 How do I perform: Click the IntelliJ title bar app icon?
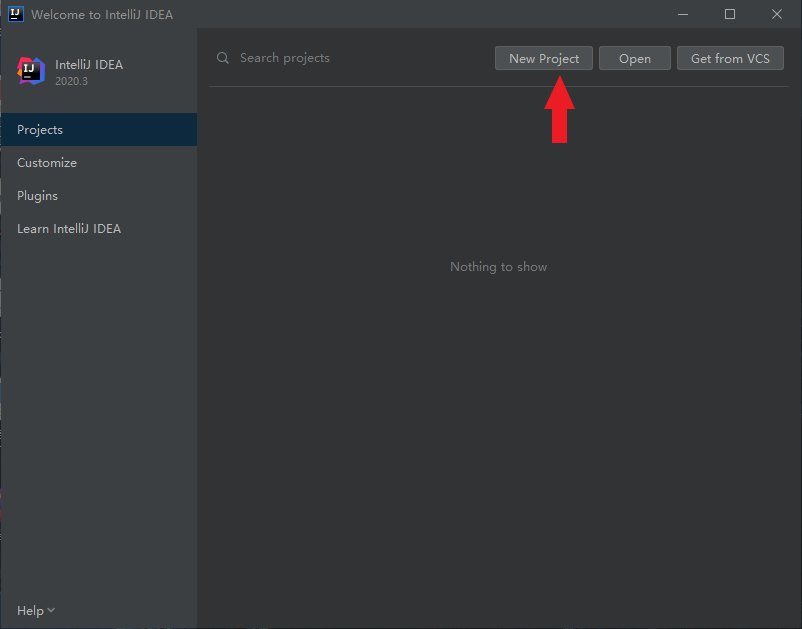coord(16,14)
